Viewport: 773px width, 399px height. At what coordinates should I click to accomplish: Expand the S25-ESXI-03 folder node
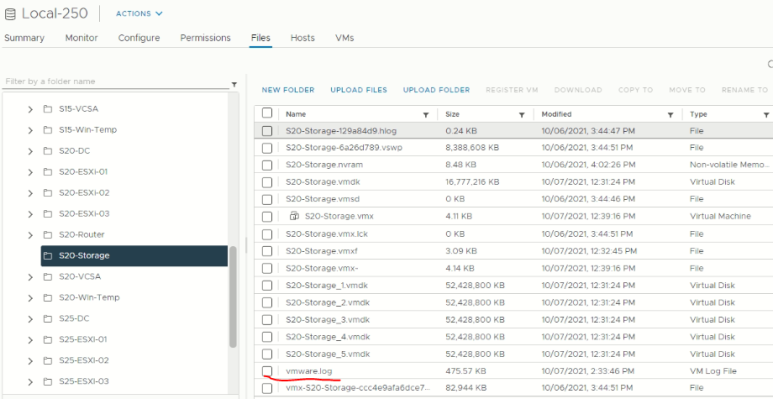(x=31, y=382)
